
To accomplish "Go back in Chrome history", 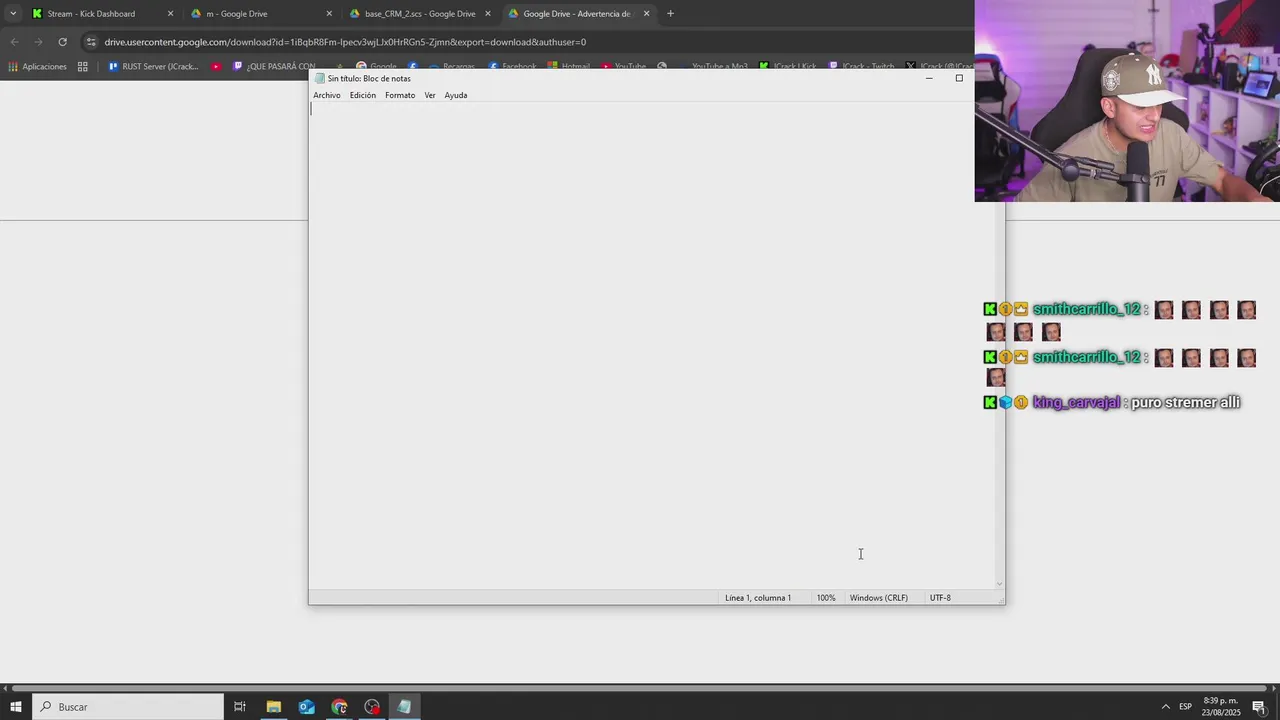I will (x=14, y=42).
